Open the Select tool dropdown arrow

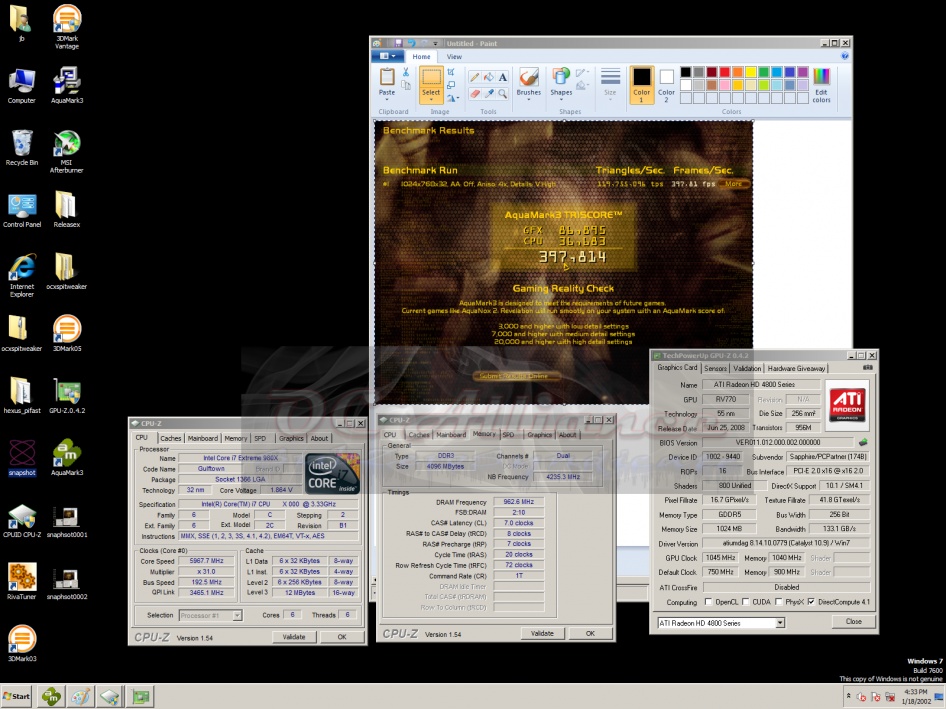click(x=431, y=101)
